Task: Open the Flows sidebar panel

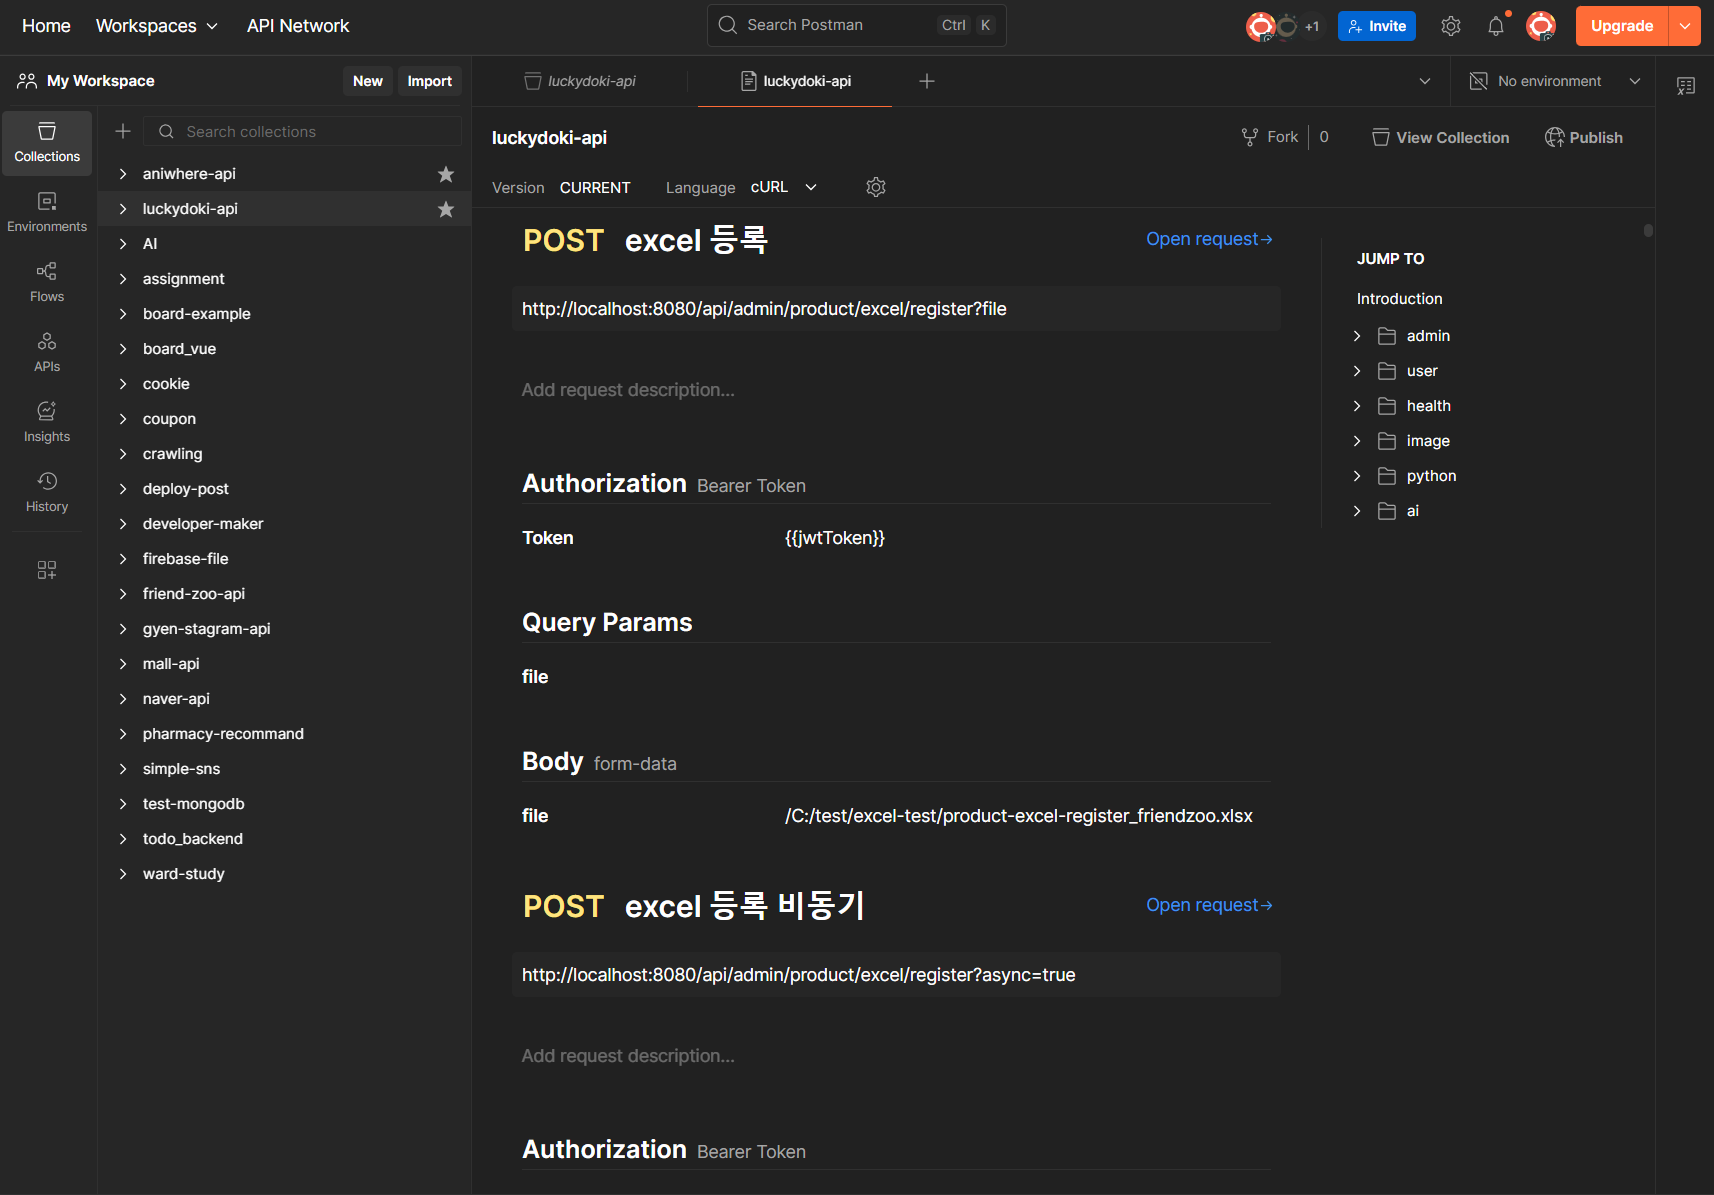Action: click(47, 283)
